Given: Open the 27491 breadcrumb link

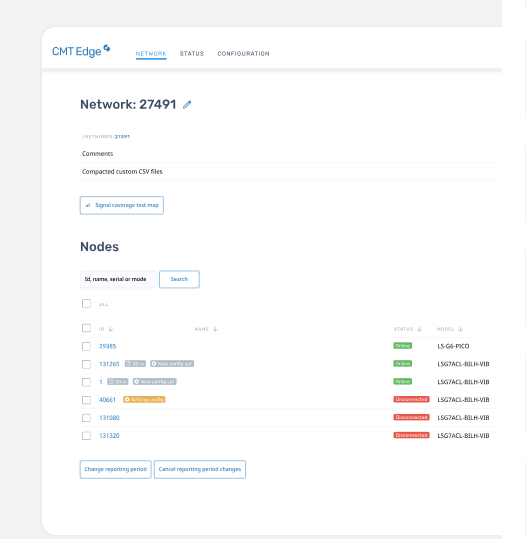Looking at the screenshot, I should [122, 136].
